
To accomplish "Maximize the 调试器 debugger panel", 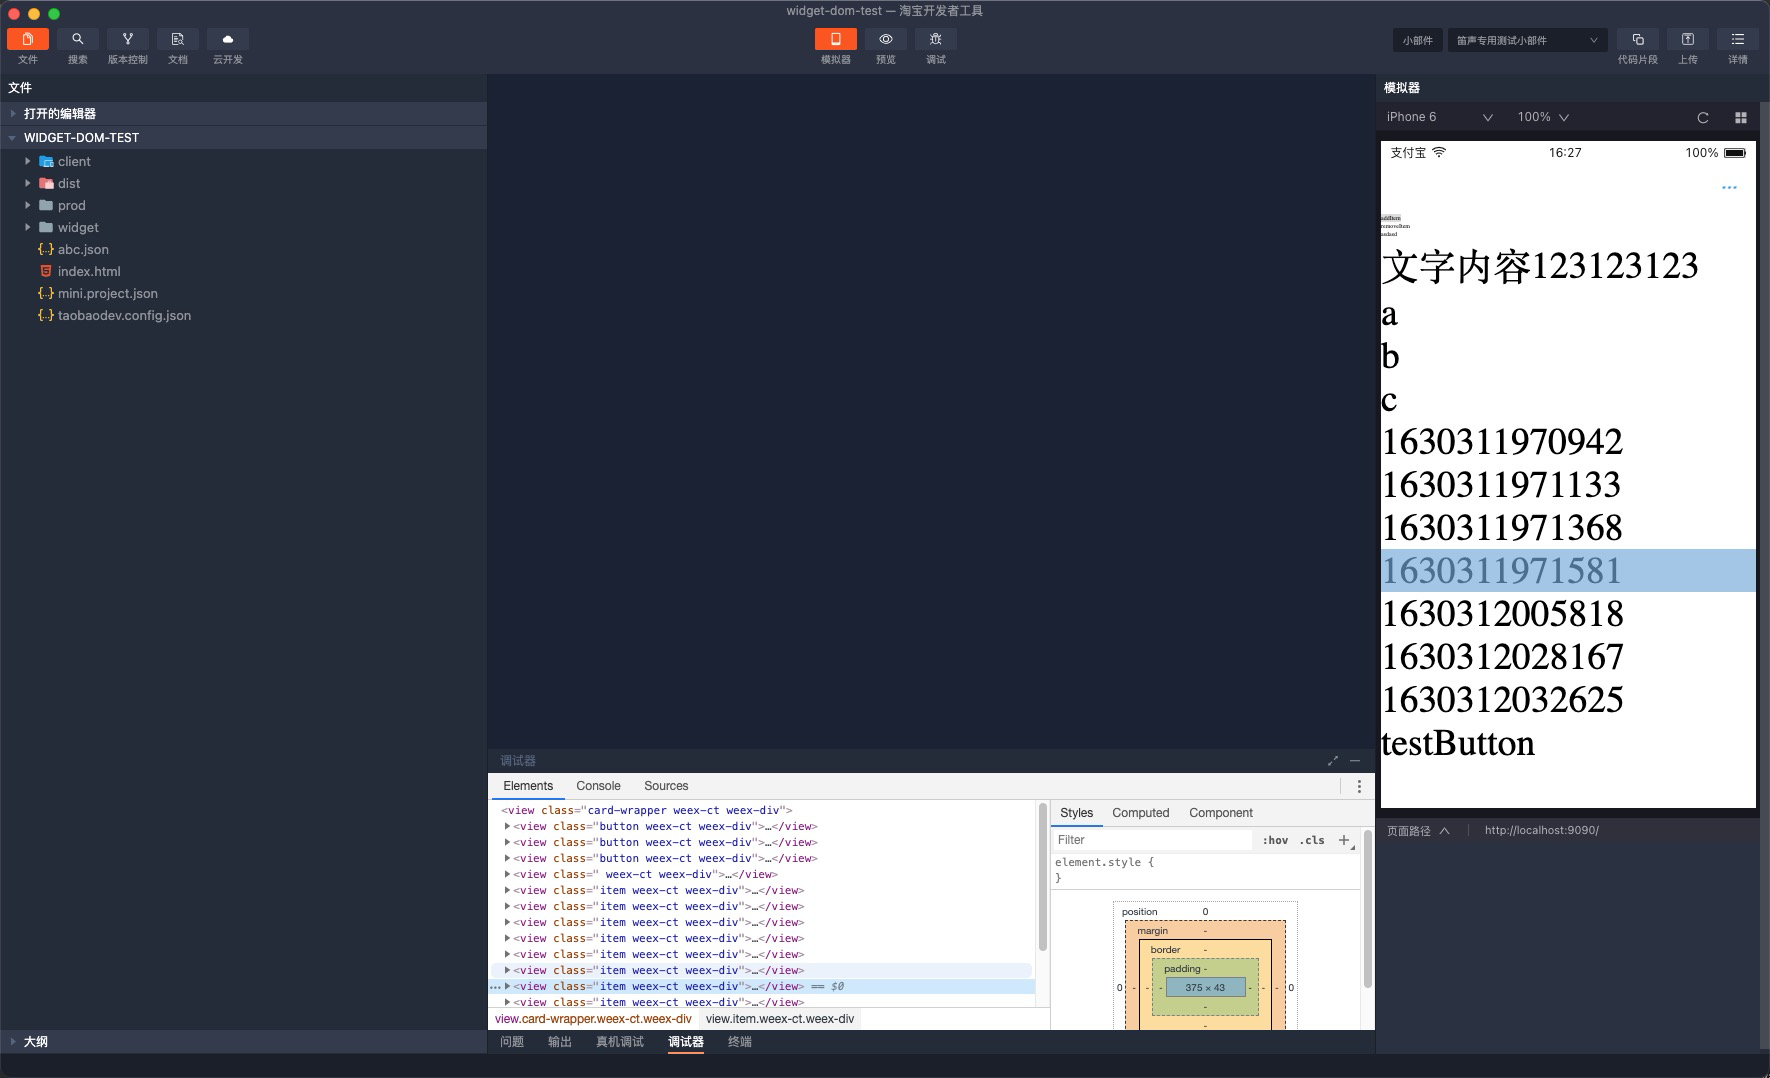I will tap(1333, 761).
